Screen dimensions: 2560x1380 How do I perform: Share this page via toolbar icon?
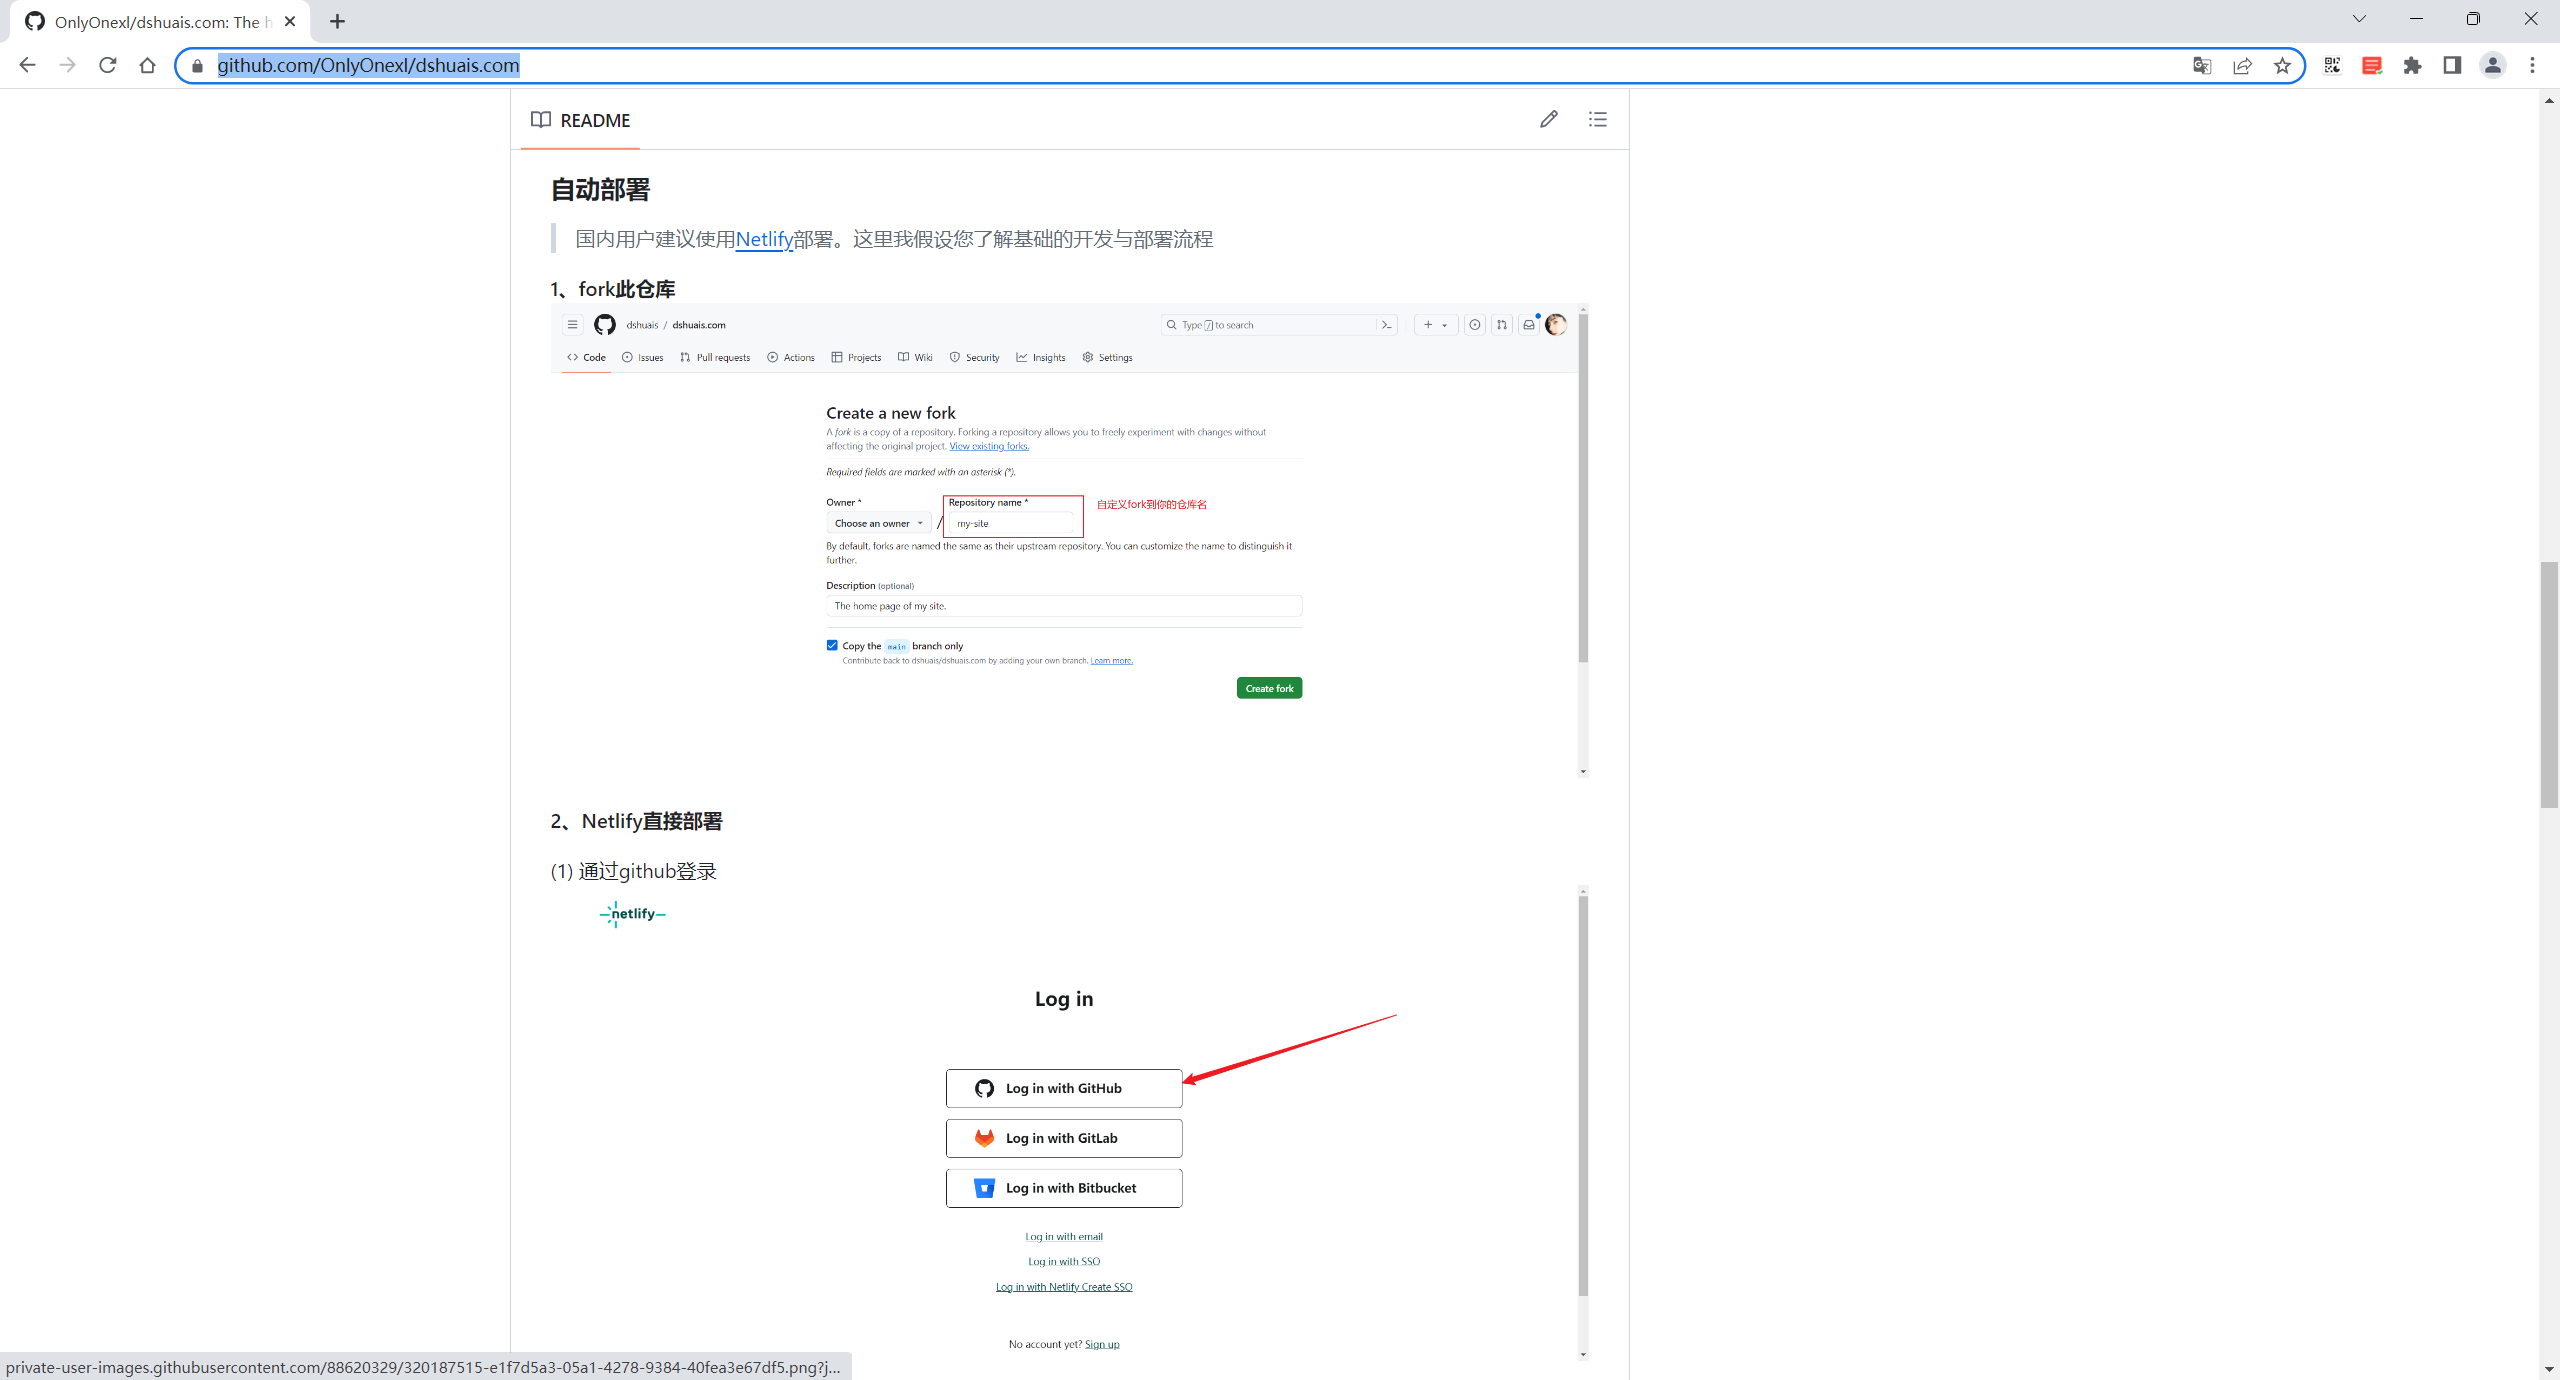(2242, 65)
